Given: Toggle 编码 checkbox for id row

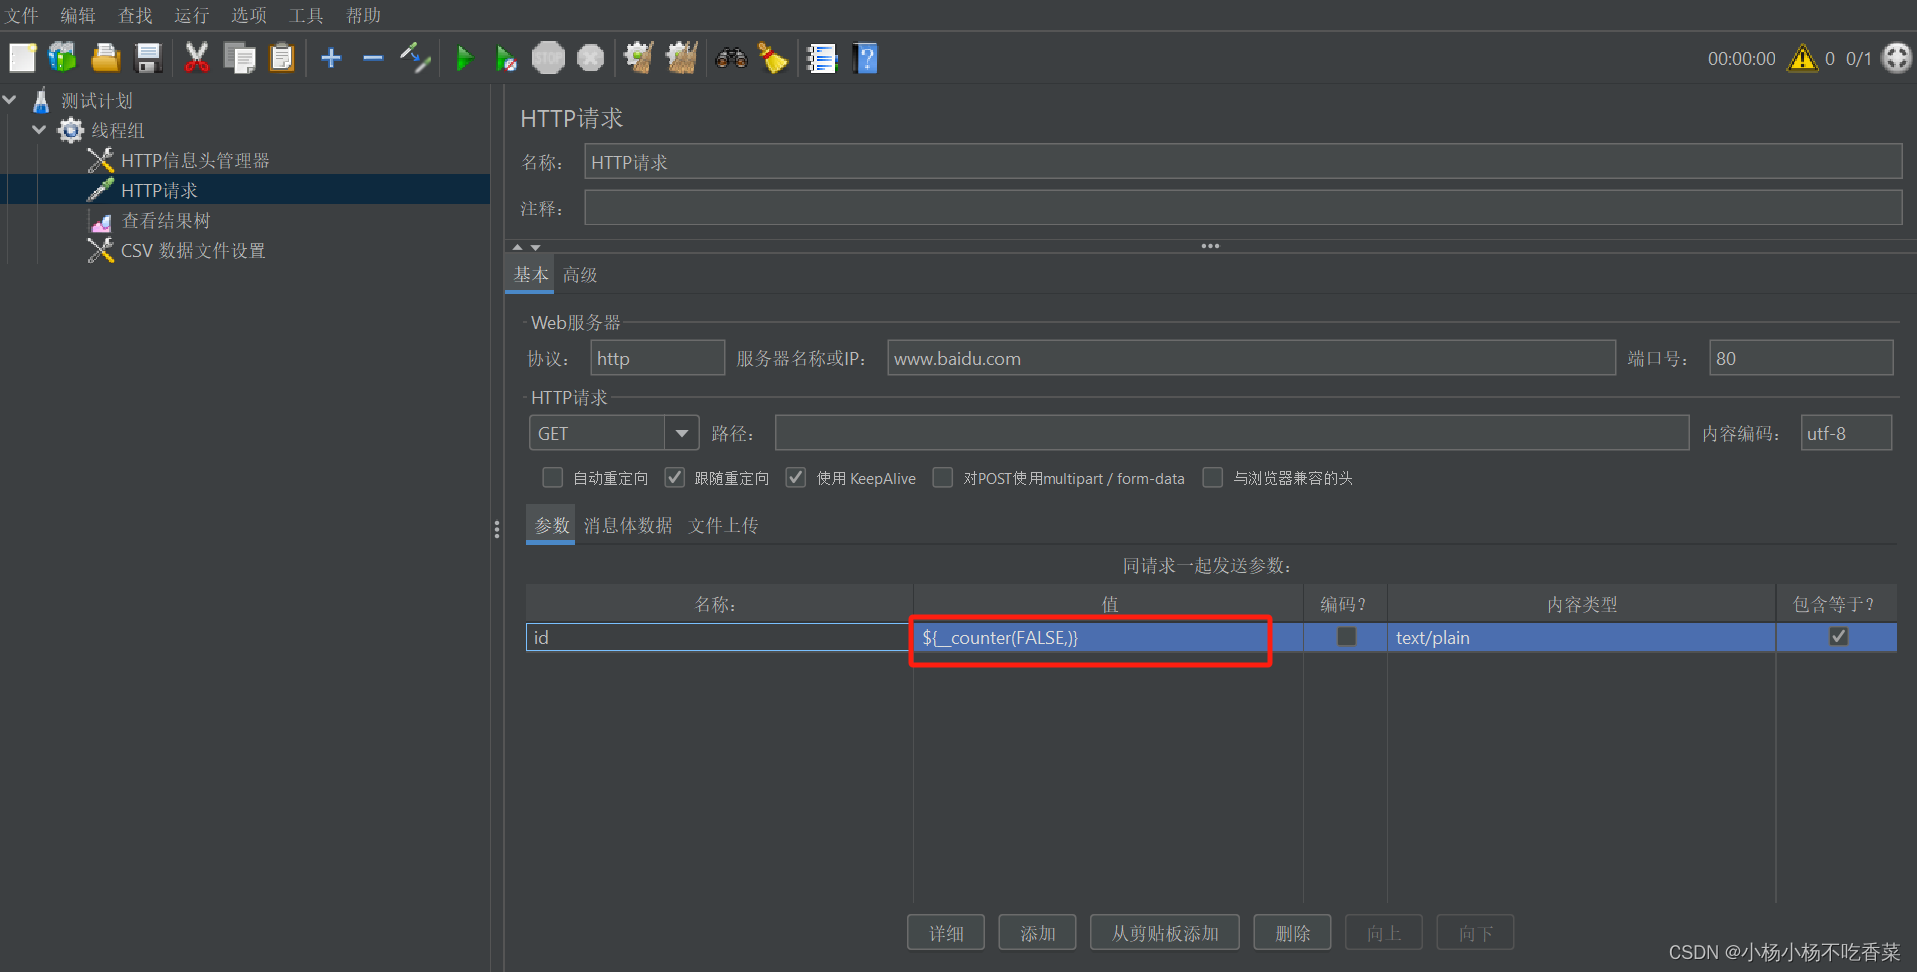Looking at the screenshot, I should click(1347, 636).
